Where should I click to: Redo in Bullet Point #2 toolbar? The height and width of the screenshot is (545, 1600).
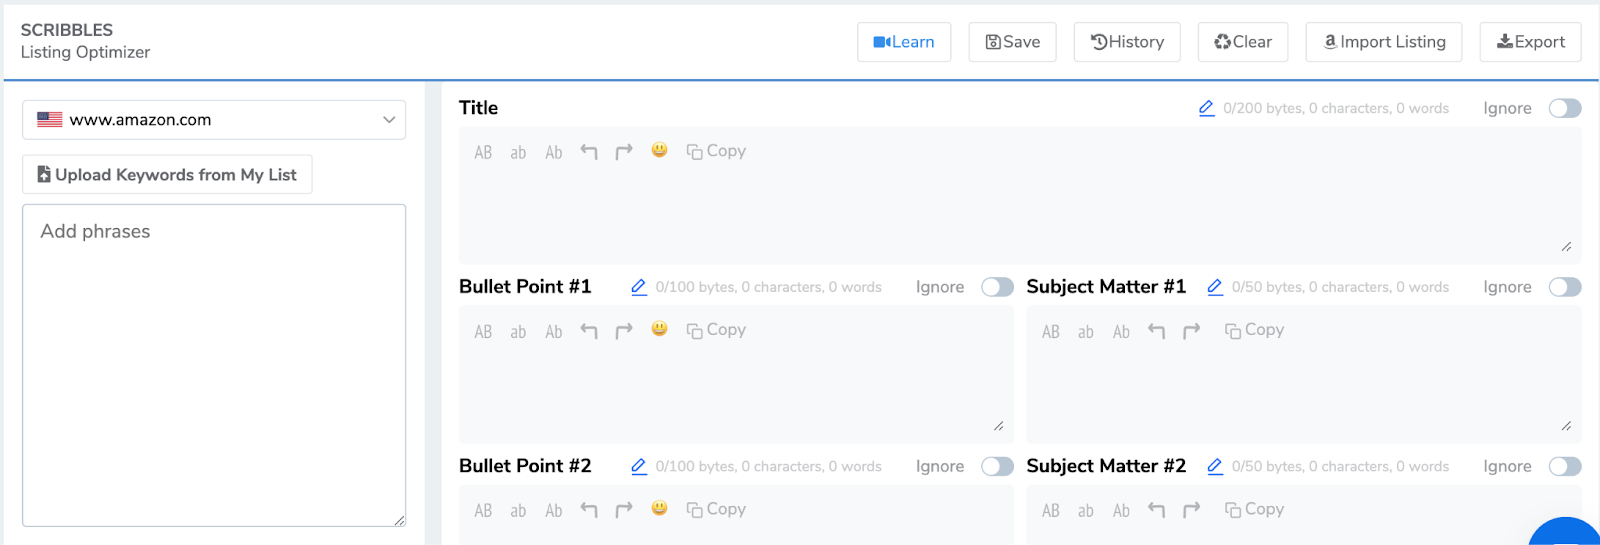(624, 510)
